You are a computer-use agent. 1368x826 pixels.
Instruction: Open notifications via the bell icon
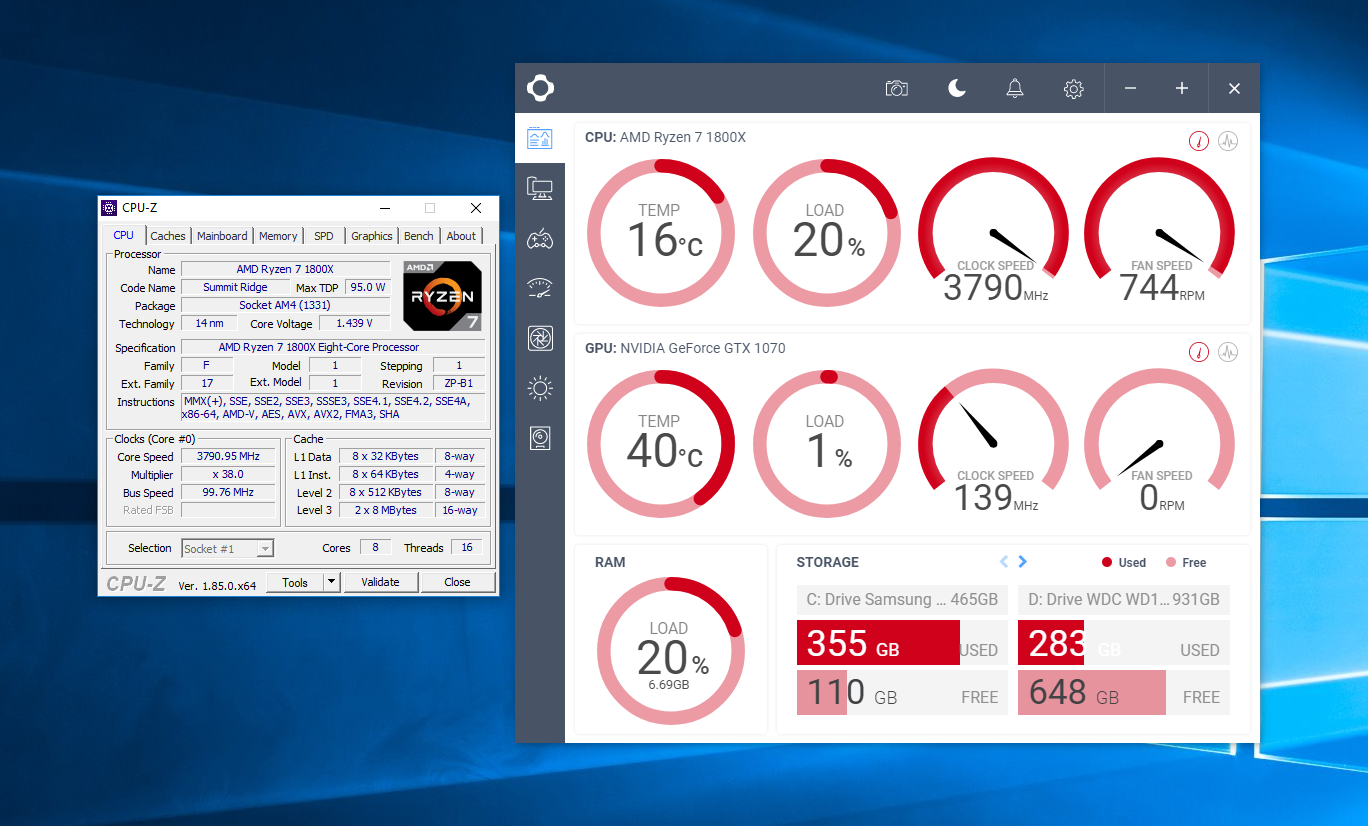[1015, 89]
